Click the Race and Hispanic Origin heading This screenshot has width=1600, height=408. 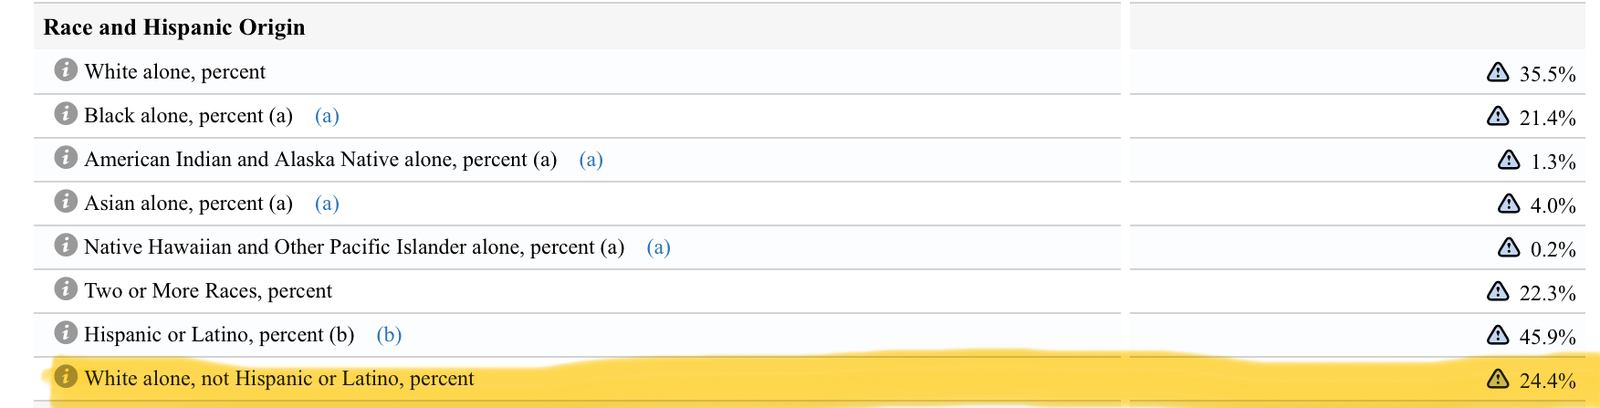[x=174, y=27]
